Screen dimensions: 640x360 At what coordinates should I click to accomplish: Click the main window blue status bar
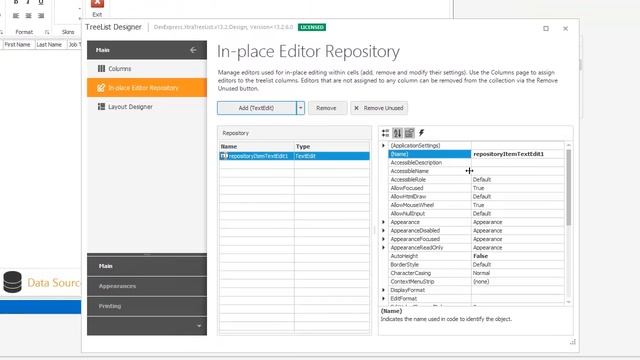[x=40, y=307]
